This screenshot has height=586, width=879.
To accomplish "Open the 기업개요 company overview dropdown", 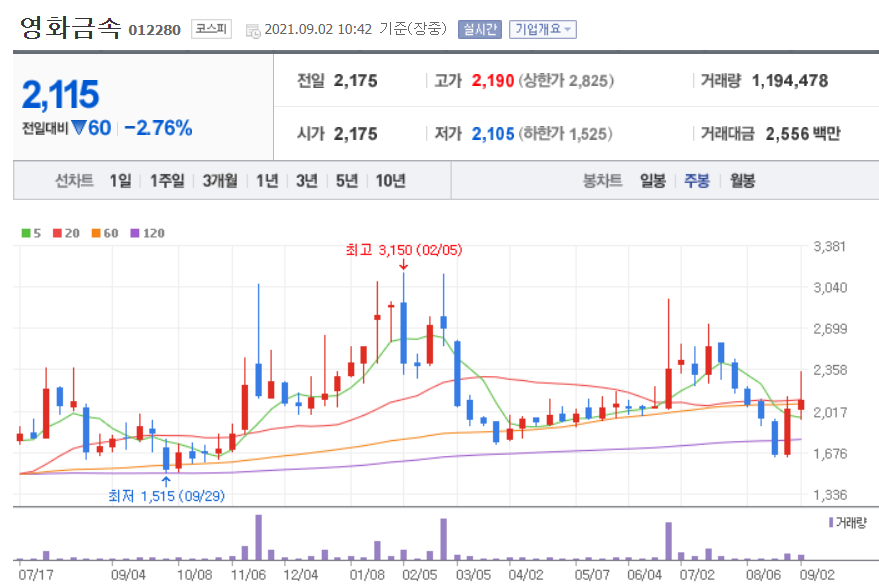I will point(542,29).
